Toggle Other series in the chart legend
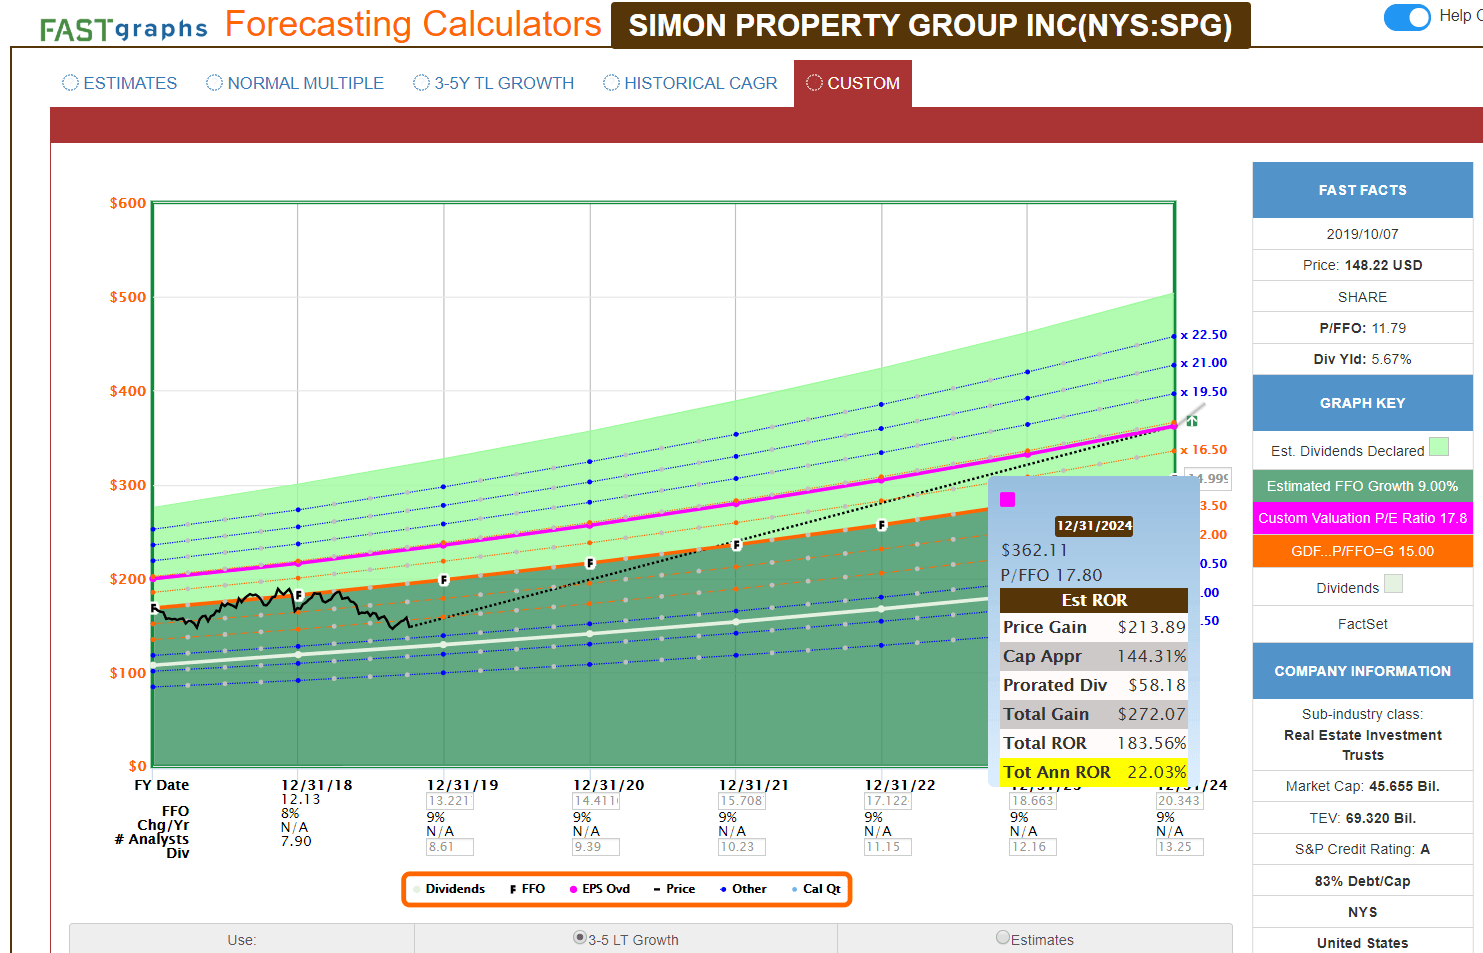1483x953 pixels. pyautogui.click(x=743, y=889)
